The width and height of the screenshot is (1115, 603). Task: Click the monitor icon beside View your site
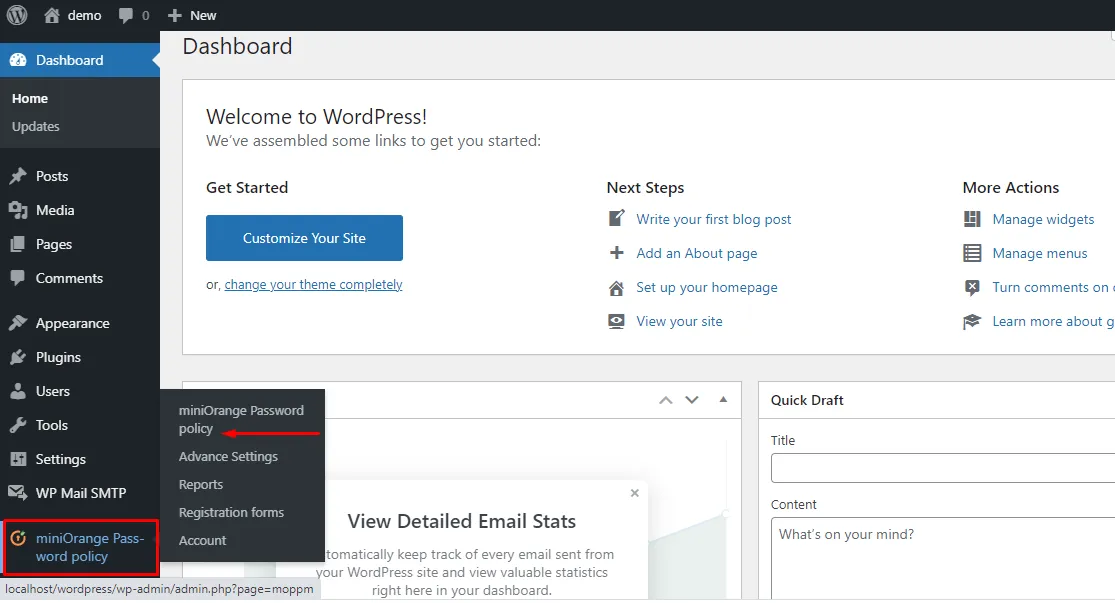(617, 321)
